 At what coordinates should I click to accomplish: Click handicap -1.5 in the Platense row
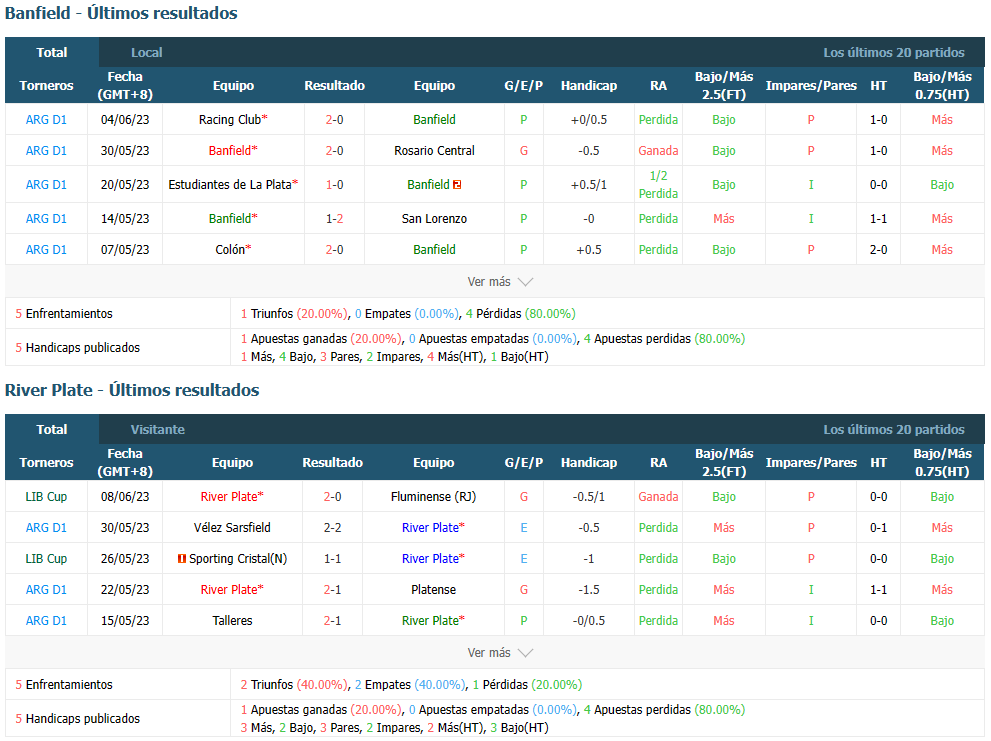coord(588,589)
